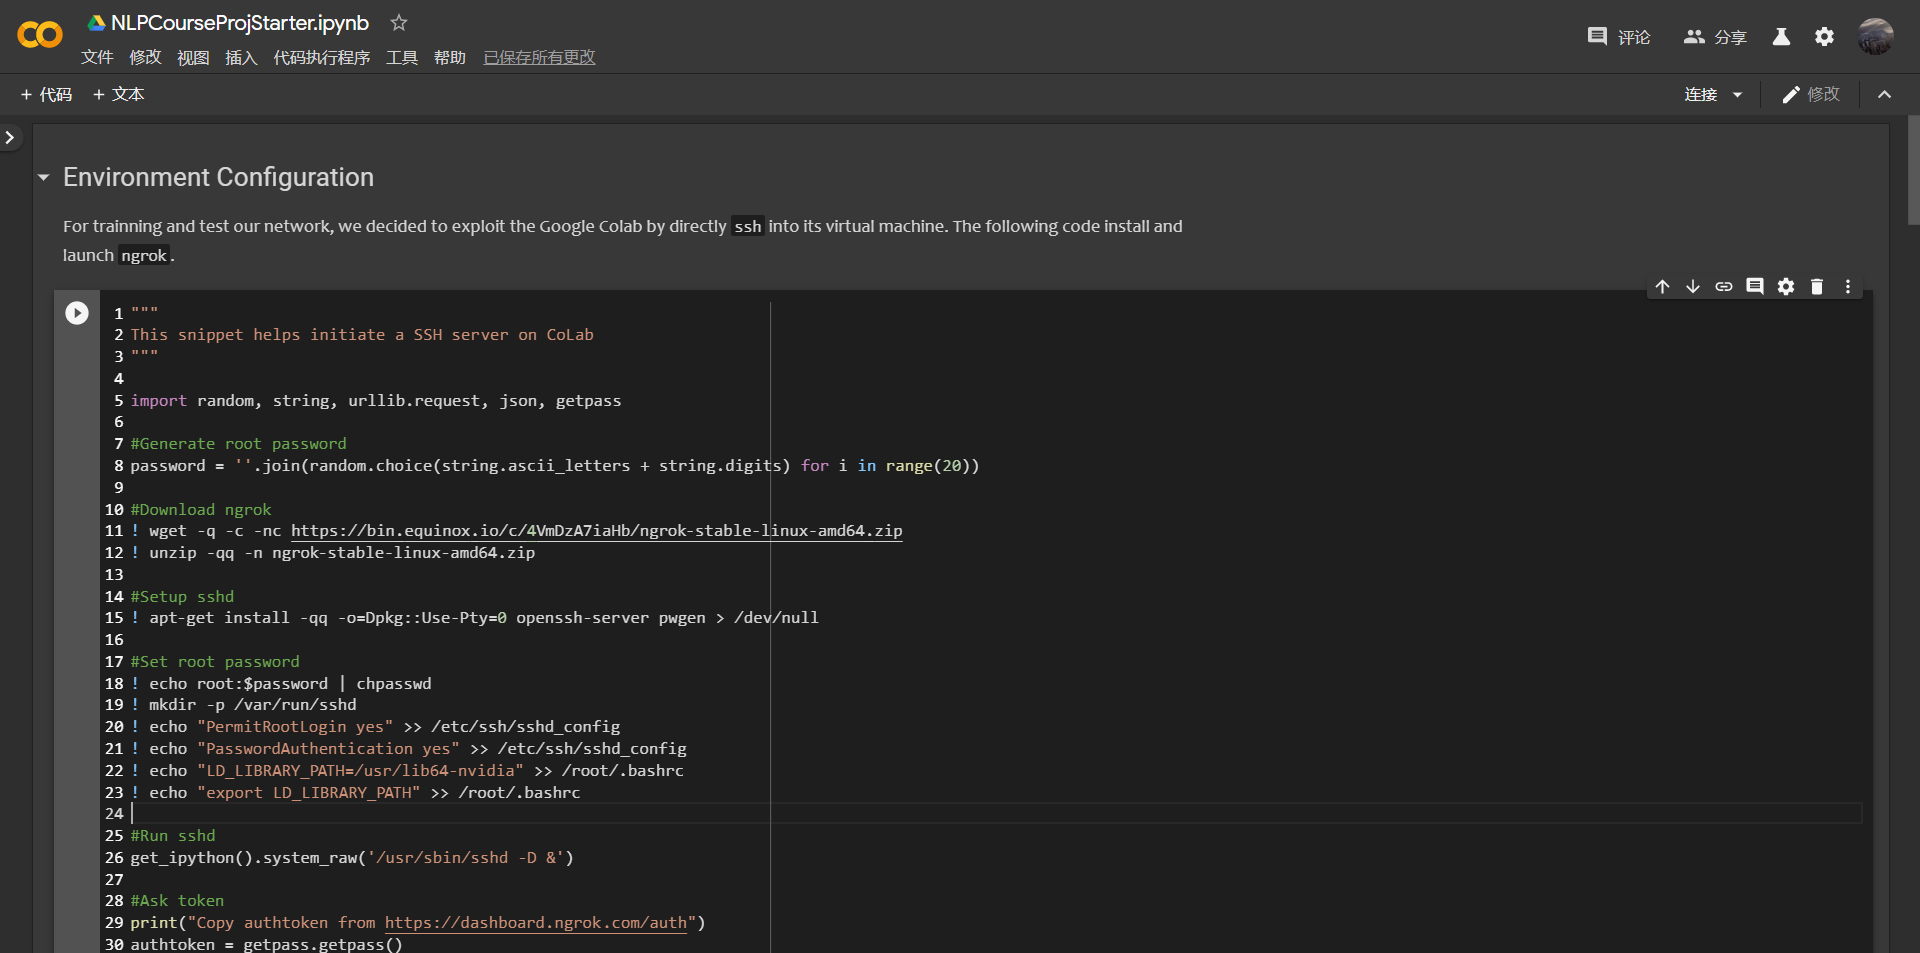This screenshot has height=953, width=1920.
Task: Move the code cell down
Action: 1693,287
